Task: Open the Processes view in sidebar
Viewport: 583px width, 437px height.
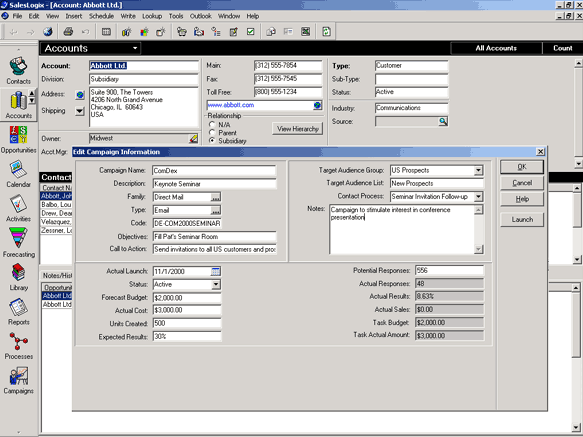Action: pos(18,346)
